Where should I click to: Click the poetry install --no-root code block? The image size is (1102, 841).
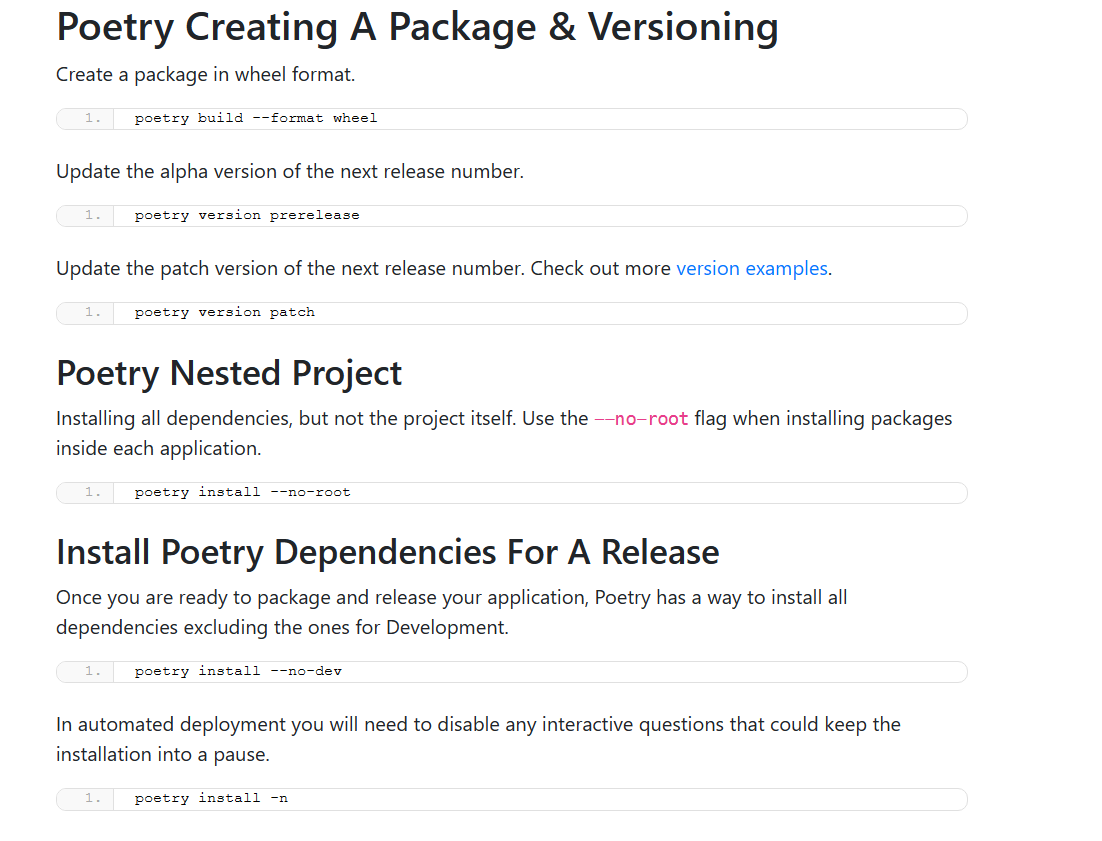pos(512,493)
